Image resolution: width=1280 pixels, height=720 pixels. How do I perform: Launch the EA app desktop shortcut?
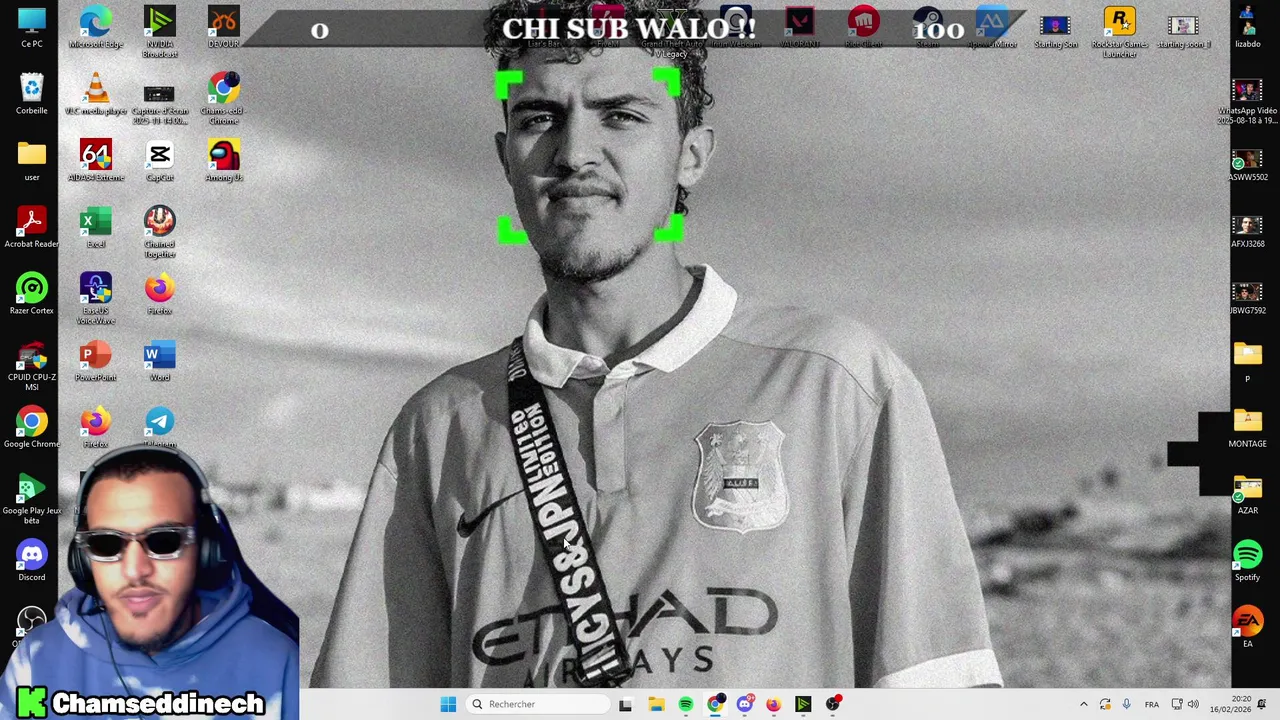tap(1248, 626)
